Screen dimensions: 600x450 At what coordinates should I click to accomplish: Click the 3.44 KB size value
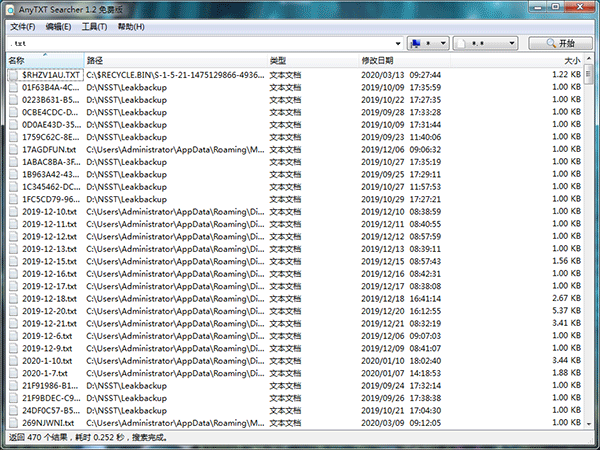point(566,360)
